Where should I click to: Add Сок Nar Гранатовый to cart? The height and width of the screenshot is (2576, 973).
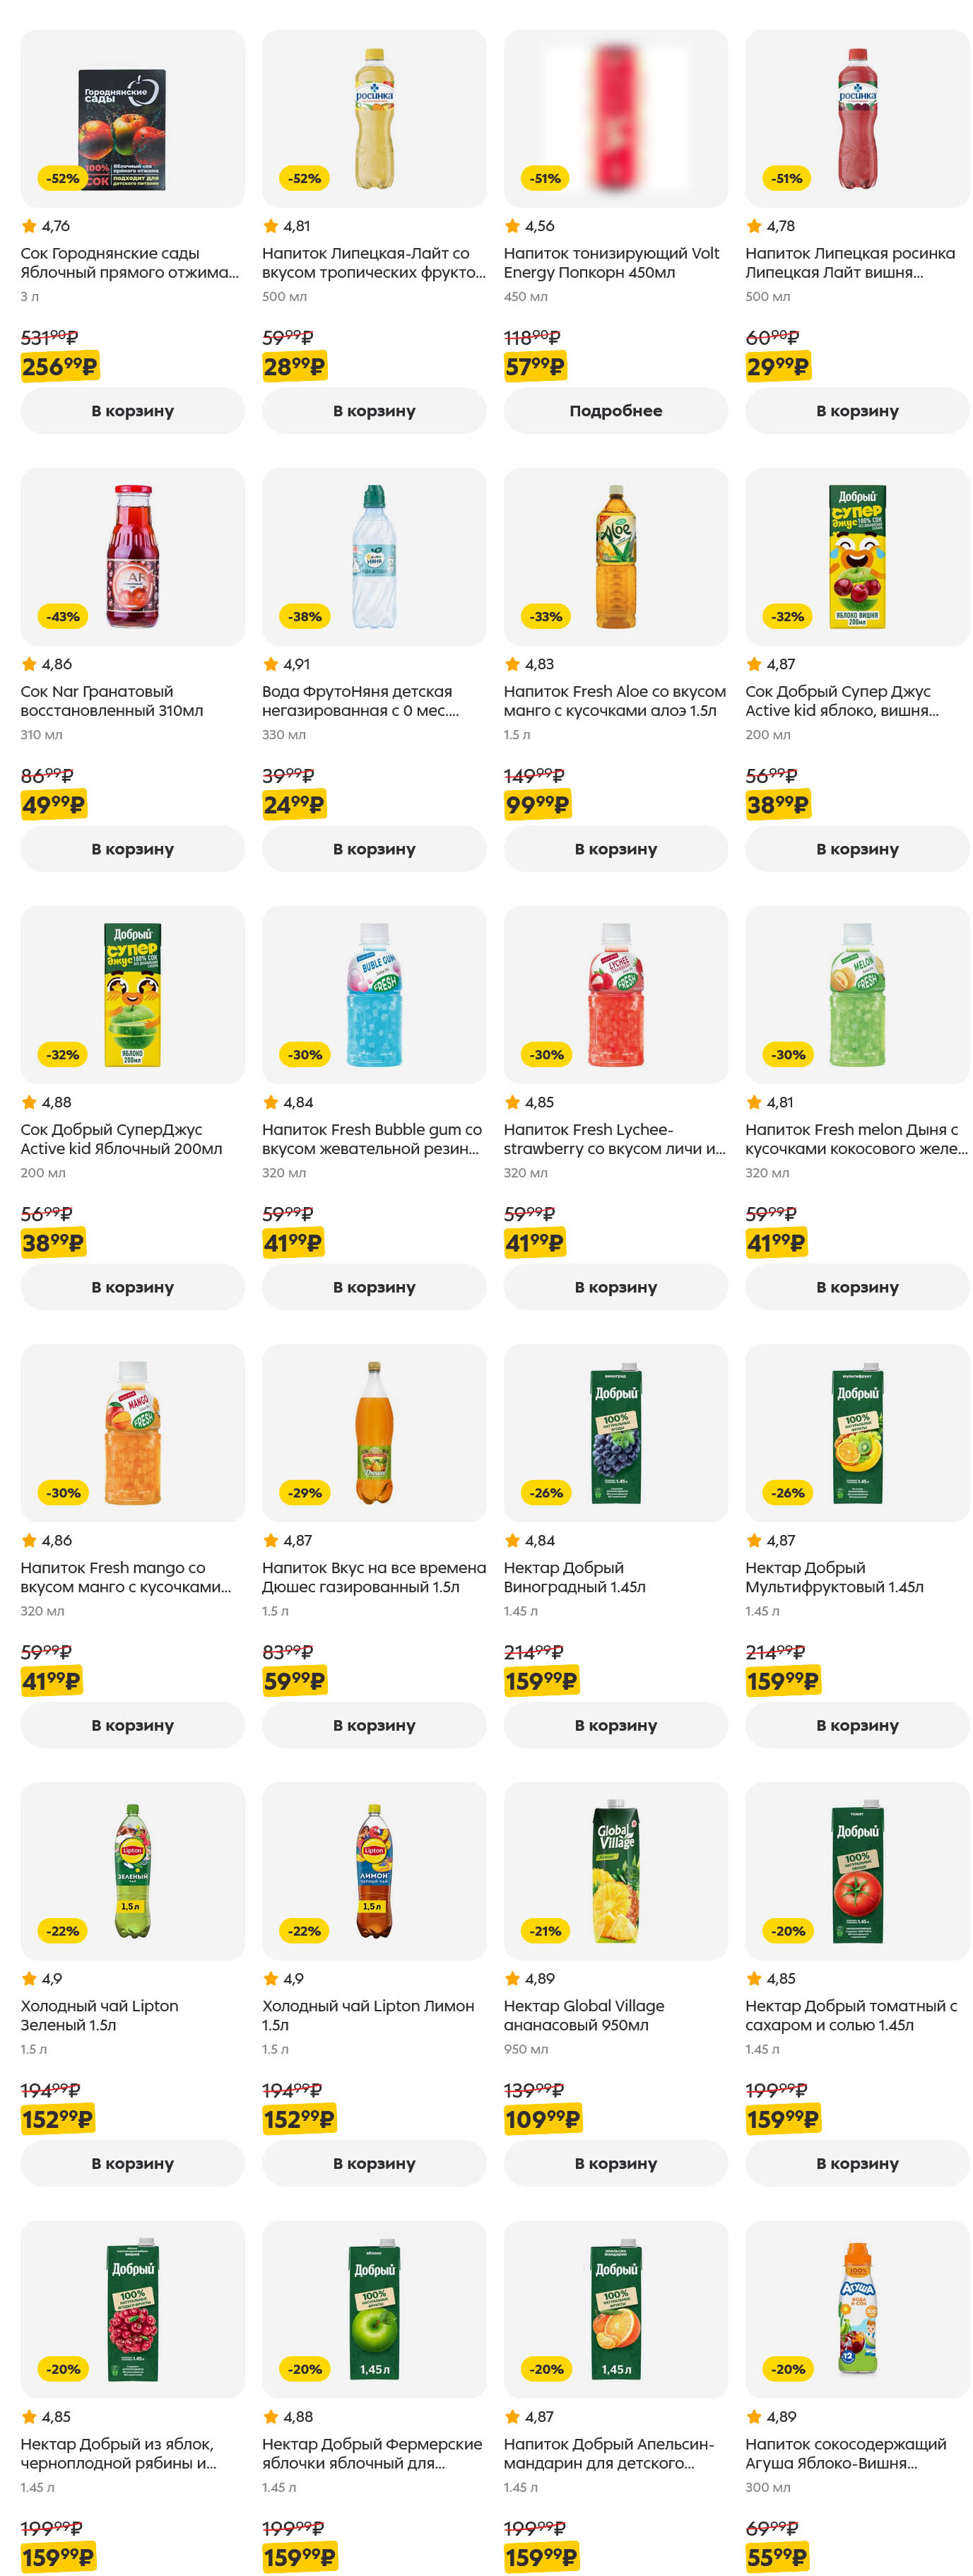click(x=132, y=848)
